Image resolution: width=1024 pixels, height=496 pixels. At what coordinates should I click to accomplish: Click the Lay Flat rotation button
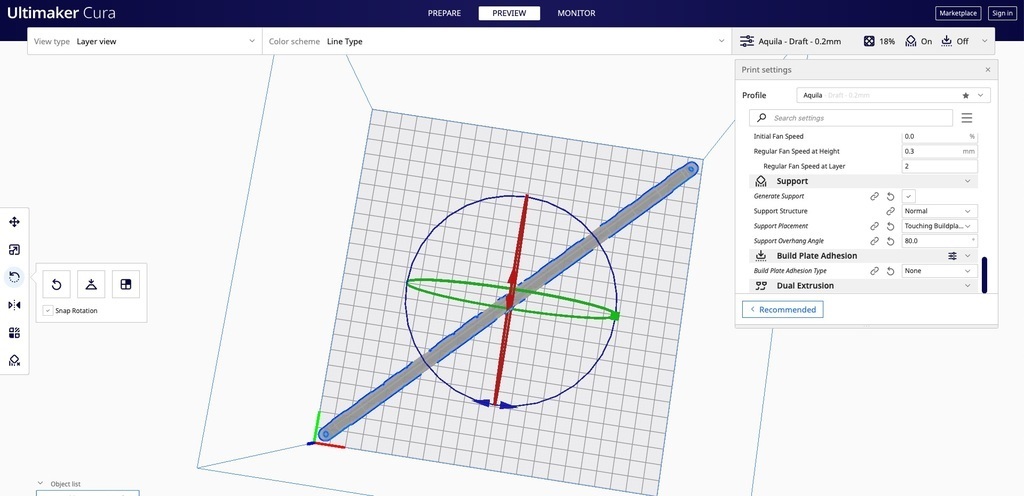point(91,285)
